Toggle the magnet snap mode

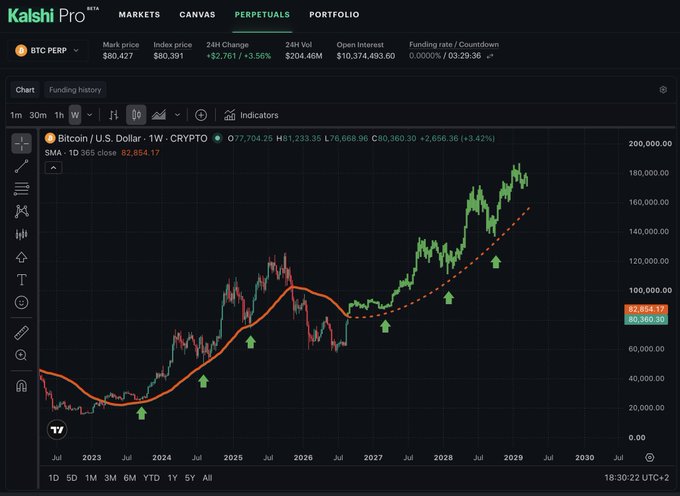pos(22,385)
